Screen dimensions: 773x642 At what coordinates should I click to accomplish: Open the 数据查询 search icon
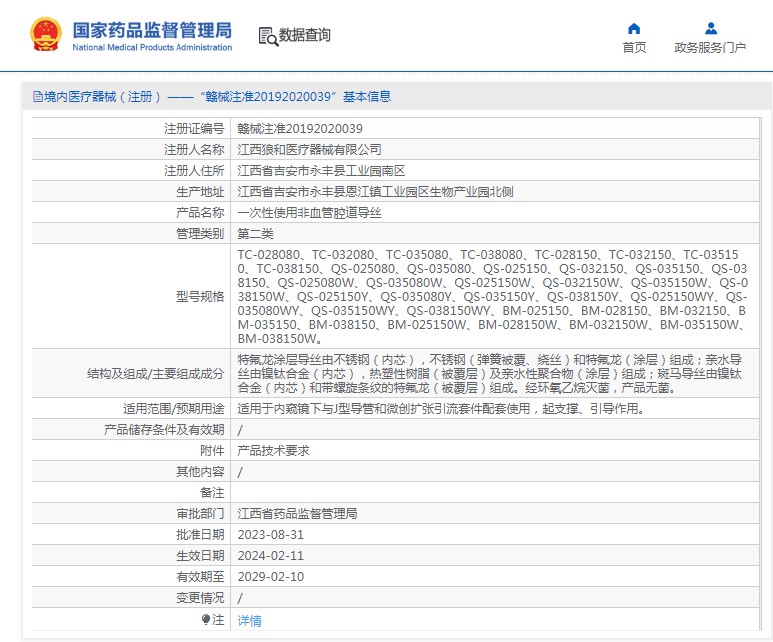pos(268,36)
